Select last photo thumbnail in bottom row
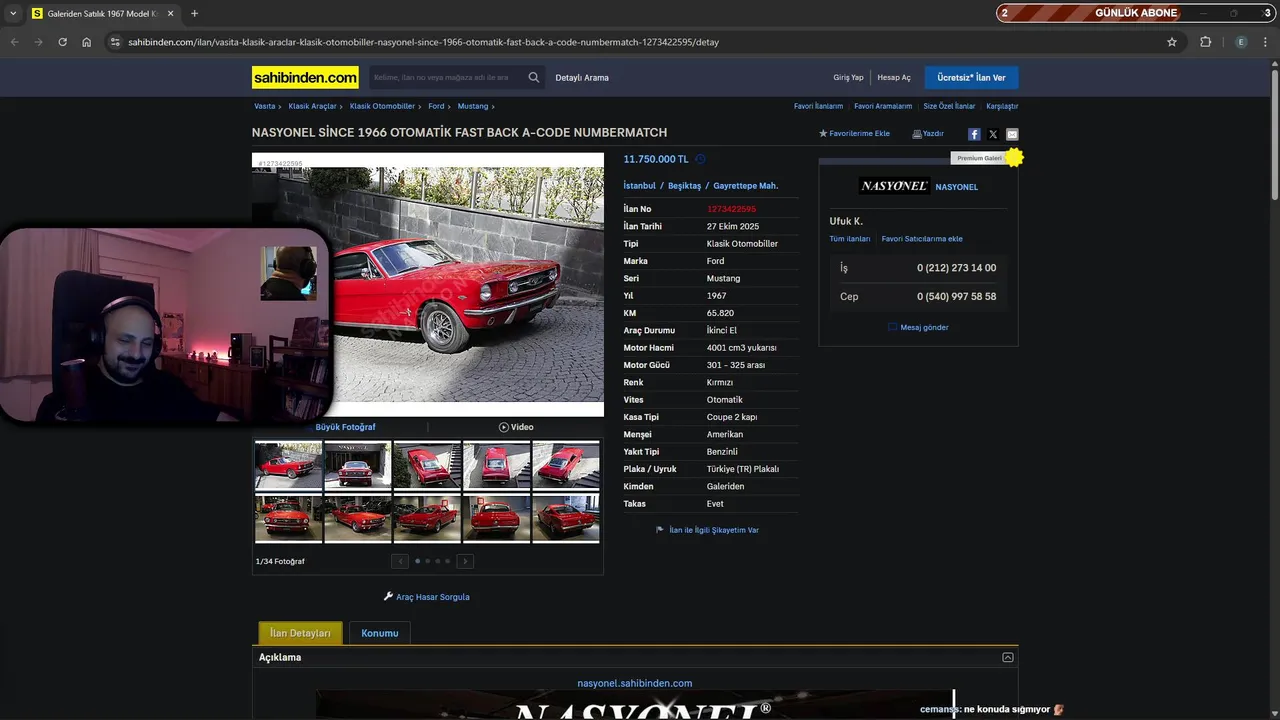Screen dimensions: 1280x720 coord(566,518)
